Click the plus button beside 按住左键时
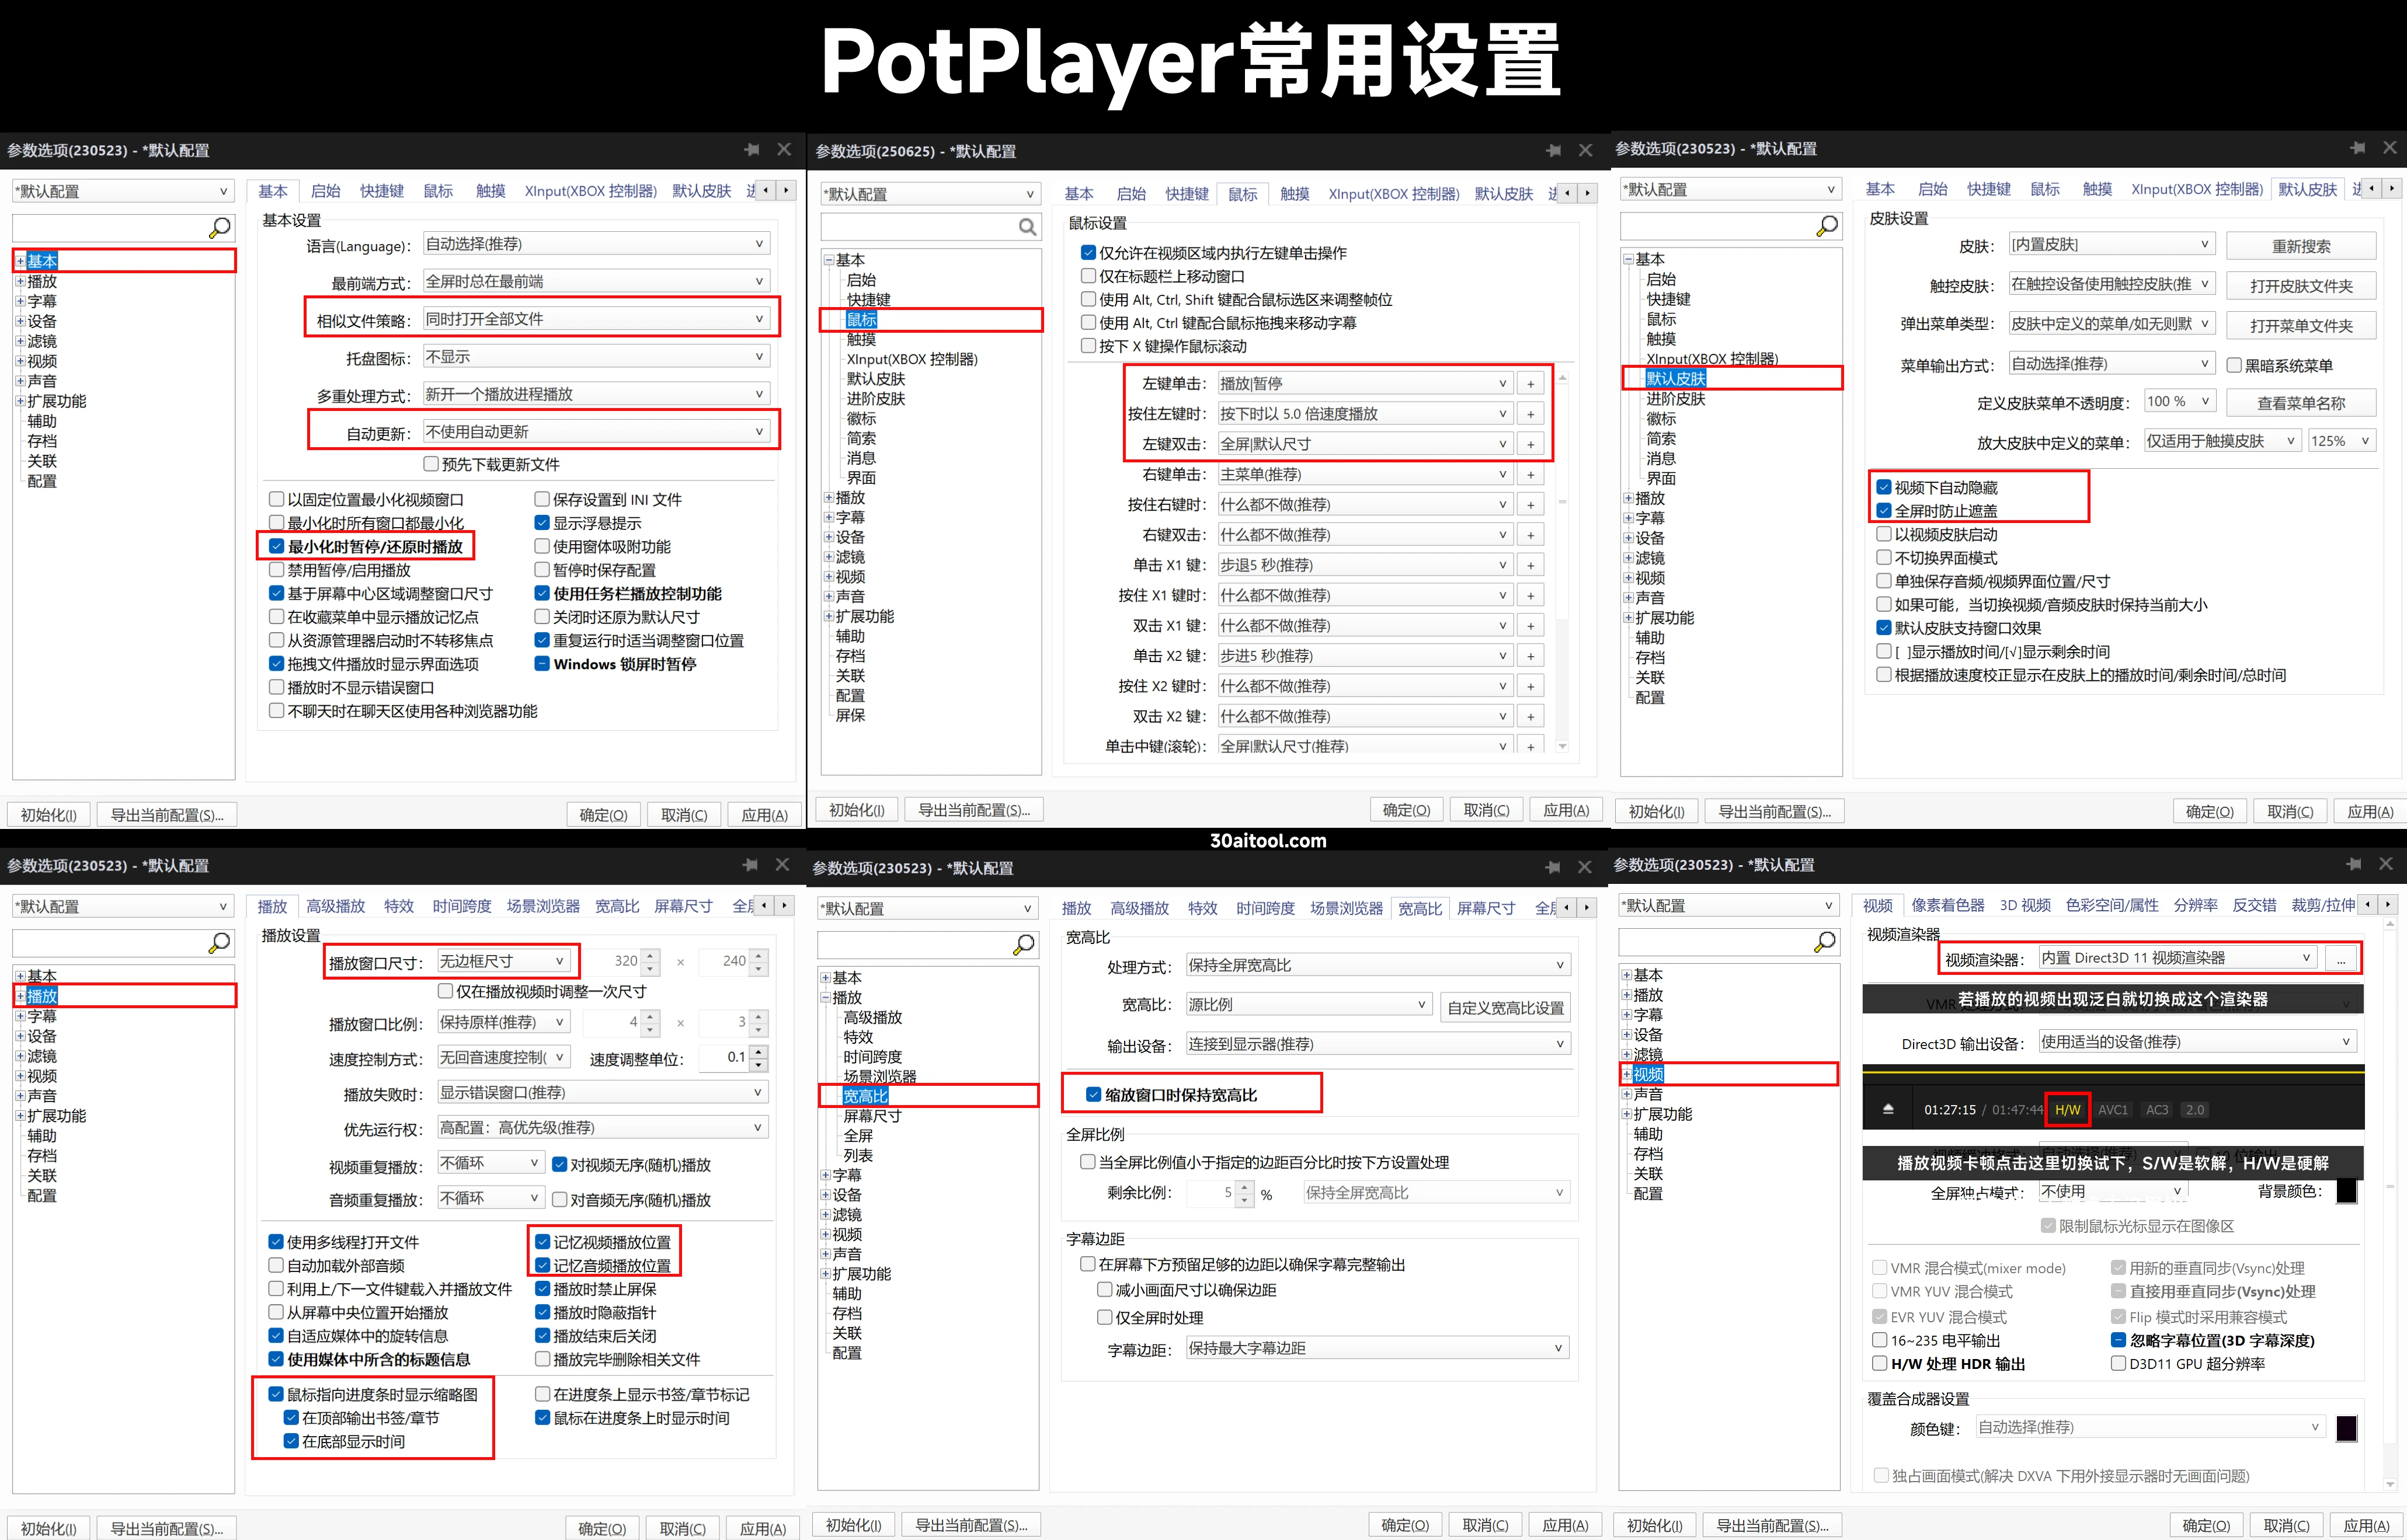This screenshot has width=2407, height=1540. point(1530,414)
